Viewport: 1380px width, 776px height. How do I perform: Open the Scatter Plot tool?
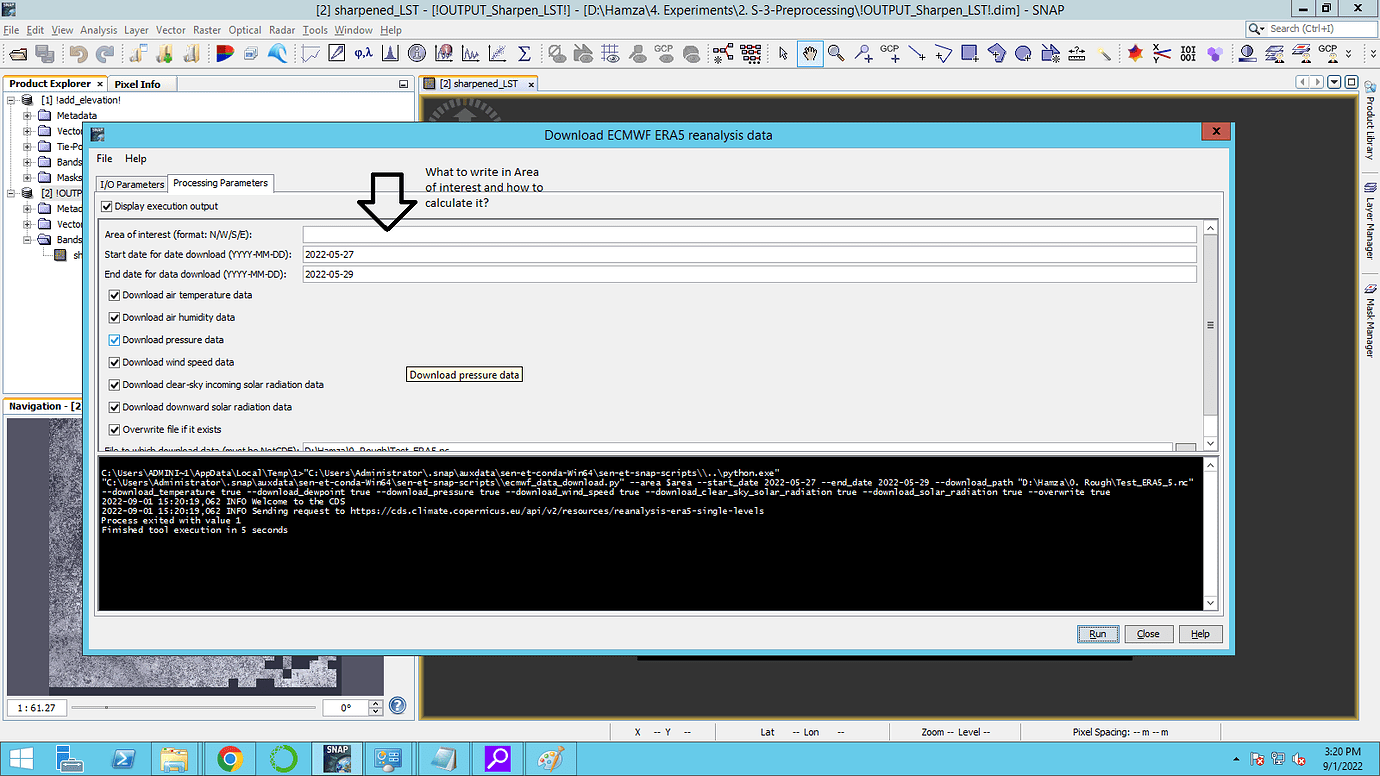point(497,54)
